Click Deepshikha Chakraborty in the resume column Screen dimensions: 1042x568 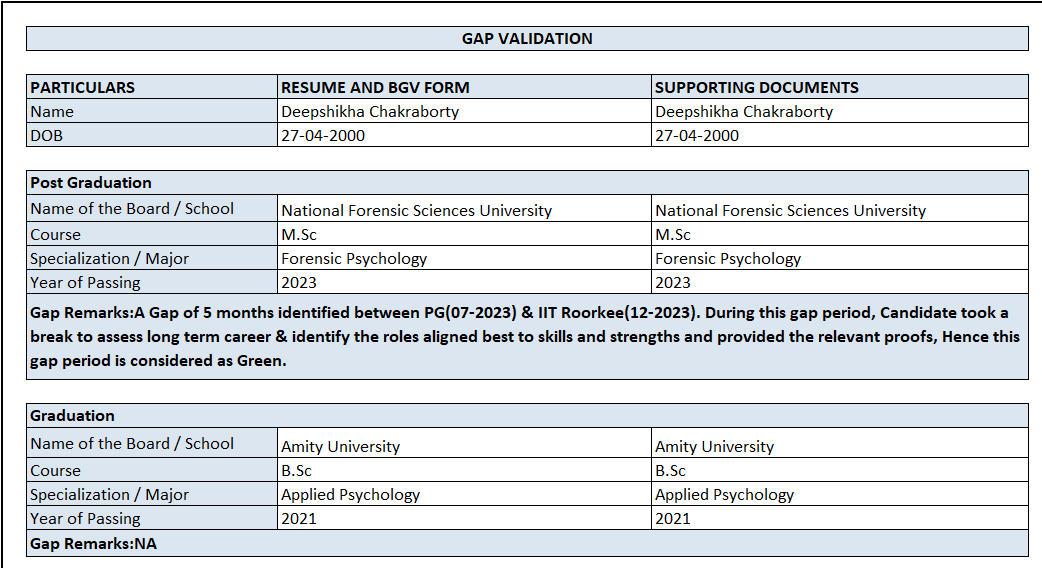click(x=370, y=111)
